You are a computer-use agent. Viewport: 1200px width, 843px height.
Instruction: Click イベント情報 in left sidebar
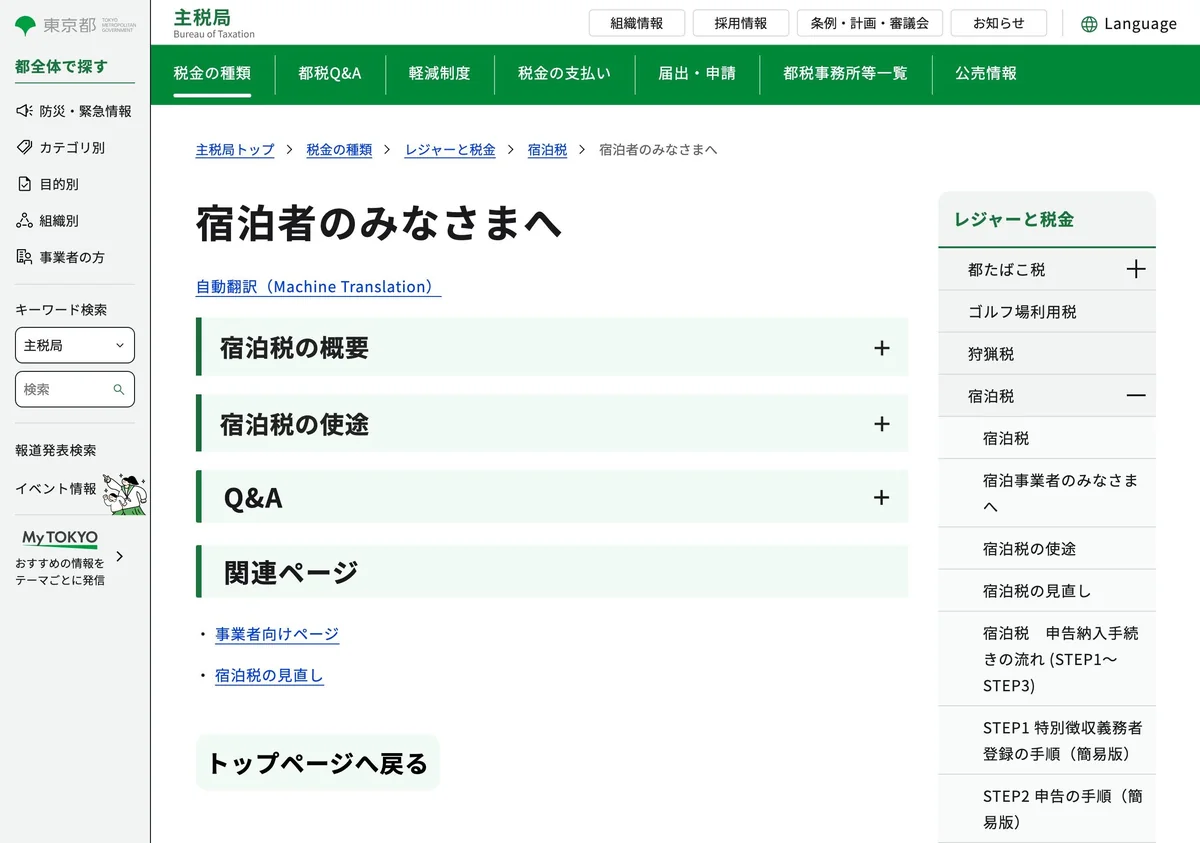(x=56, y=489)
